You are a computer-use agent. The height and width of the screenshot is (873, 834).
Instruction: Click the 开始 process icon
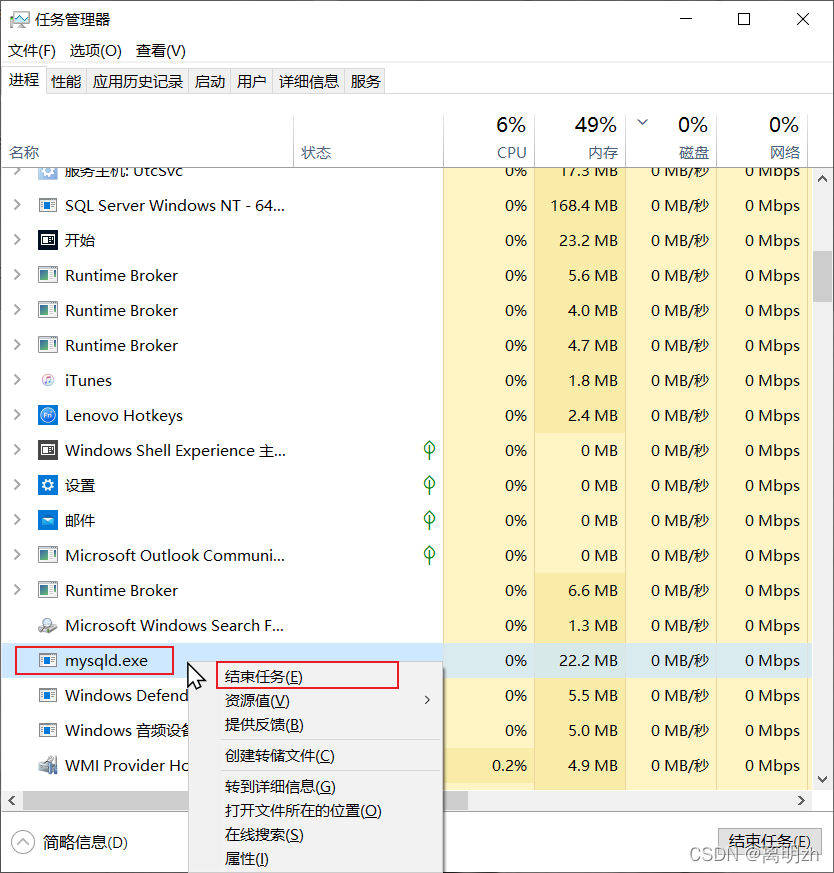coord(48,241)
